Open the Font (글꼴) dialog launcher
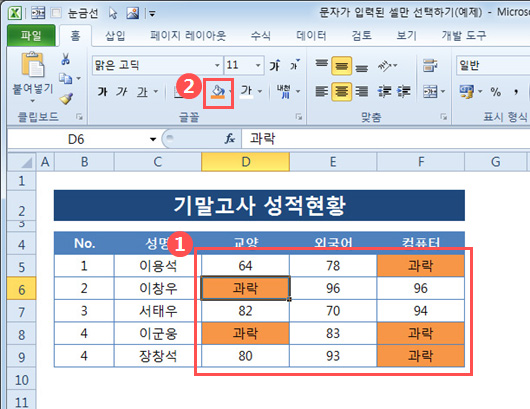Viewport: 530px width, 409px height. click(x=299, y=117)
